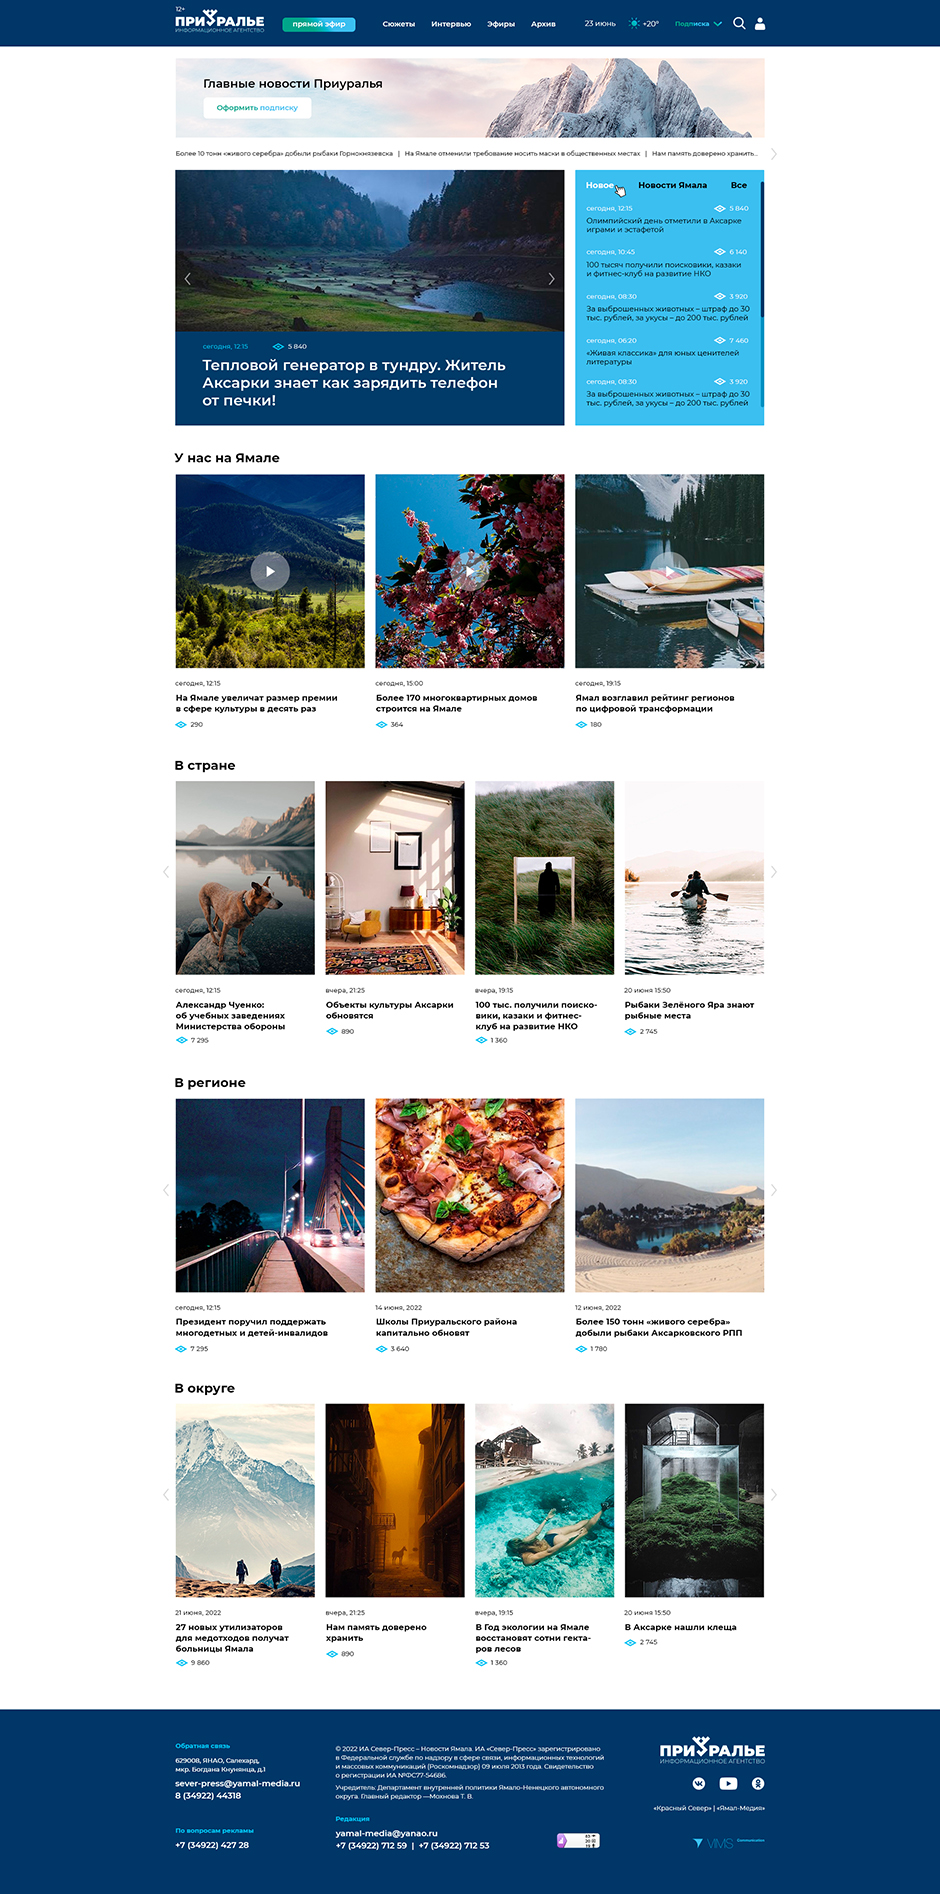Advance the В стране carousel with the right arrow

pos(774,872)
